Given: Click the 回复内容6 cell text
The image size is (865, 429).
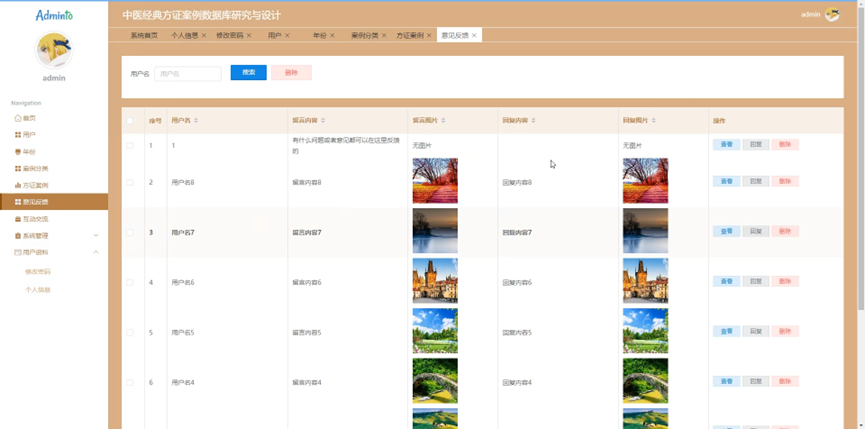Looking at the screenshot, I should coord(517,282).
